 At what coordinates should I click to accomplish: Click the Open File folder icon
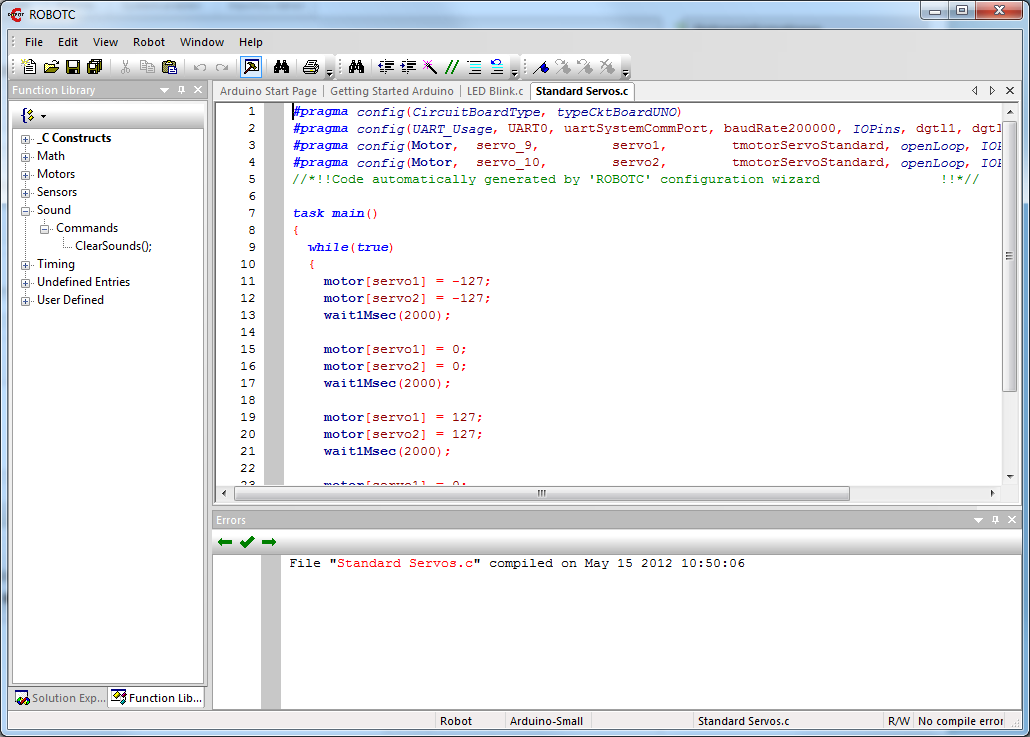pyautogui.click(x=51, y=67)
